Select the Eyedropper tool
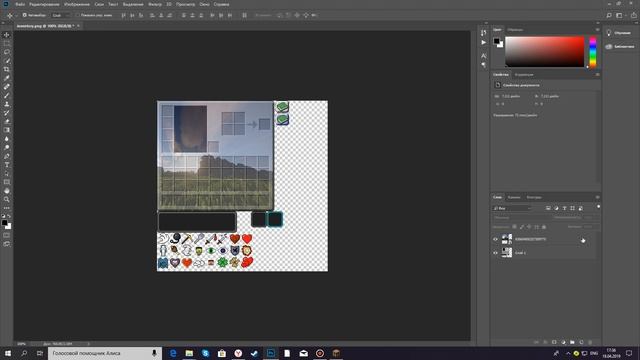 click(7, 78)
